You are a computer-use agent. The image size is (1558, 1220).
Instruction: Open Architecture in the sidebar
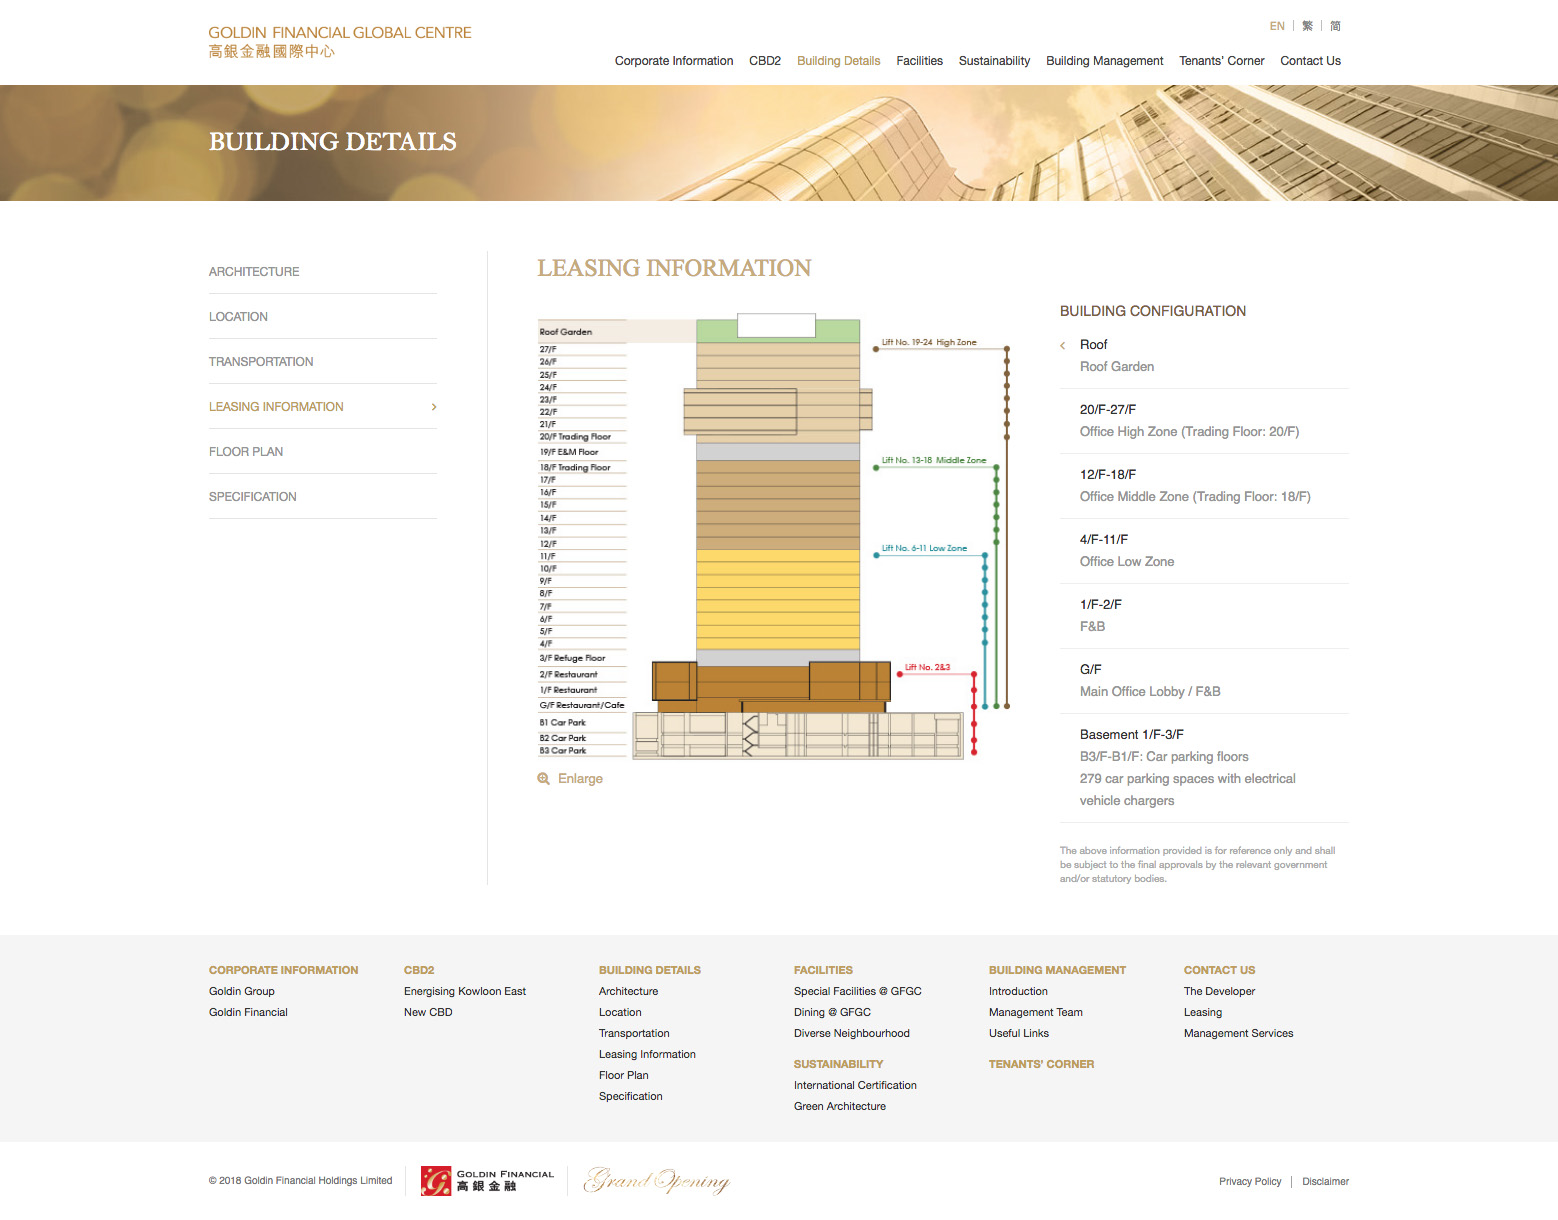(x=254, y=272)
